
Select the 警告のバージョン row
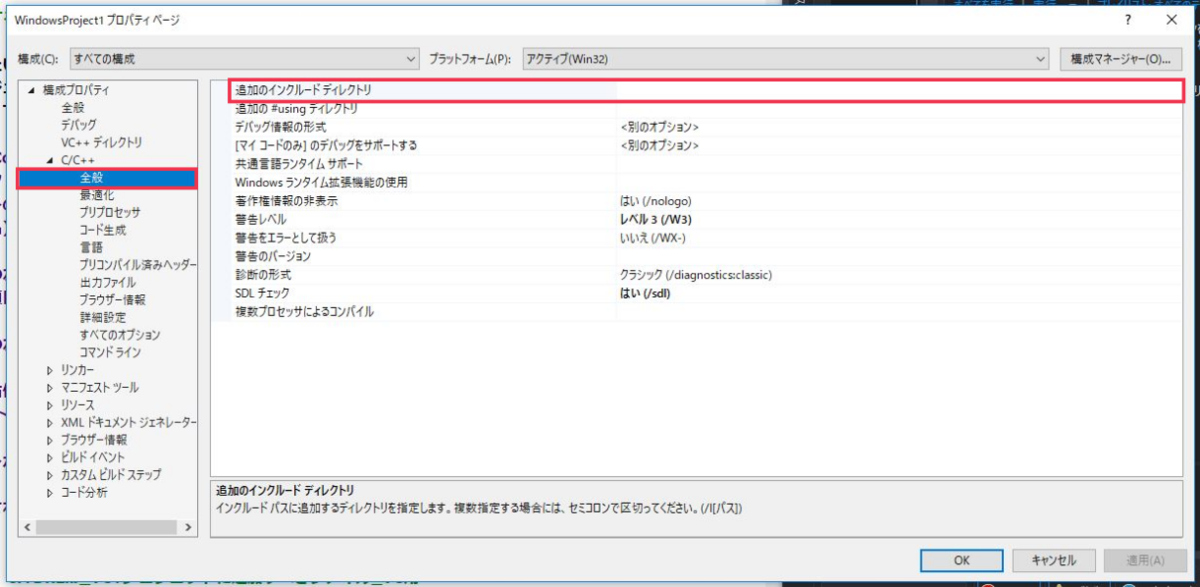707,256
